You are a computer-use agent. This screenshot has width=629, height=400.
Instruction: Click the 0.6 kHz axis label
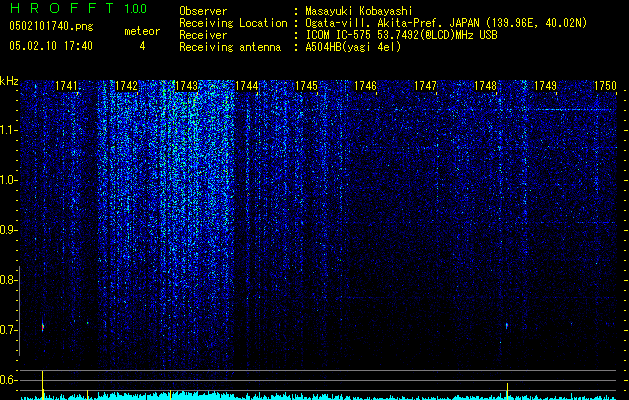tap(8, 380)
